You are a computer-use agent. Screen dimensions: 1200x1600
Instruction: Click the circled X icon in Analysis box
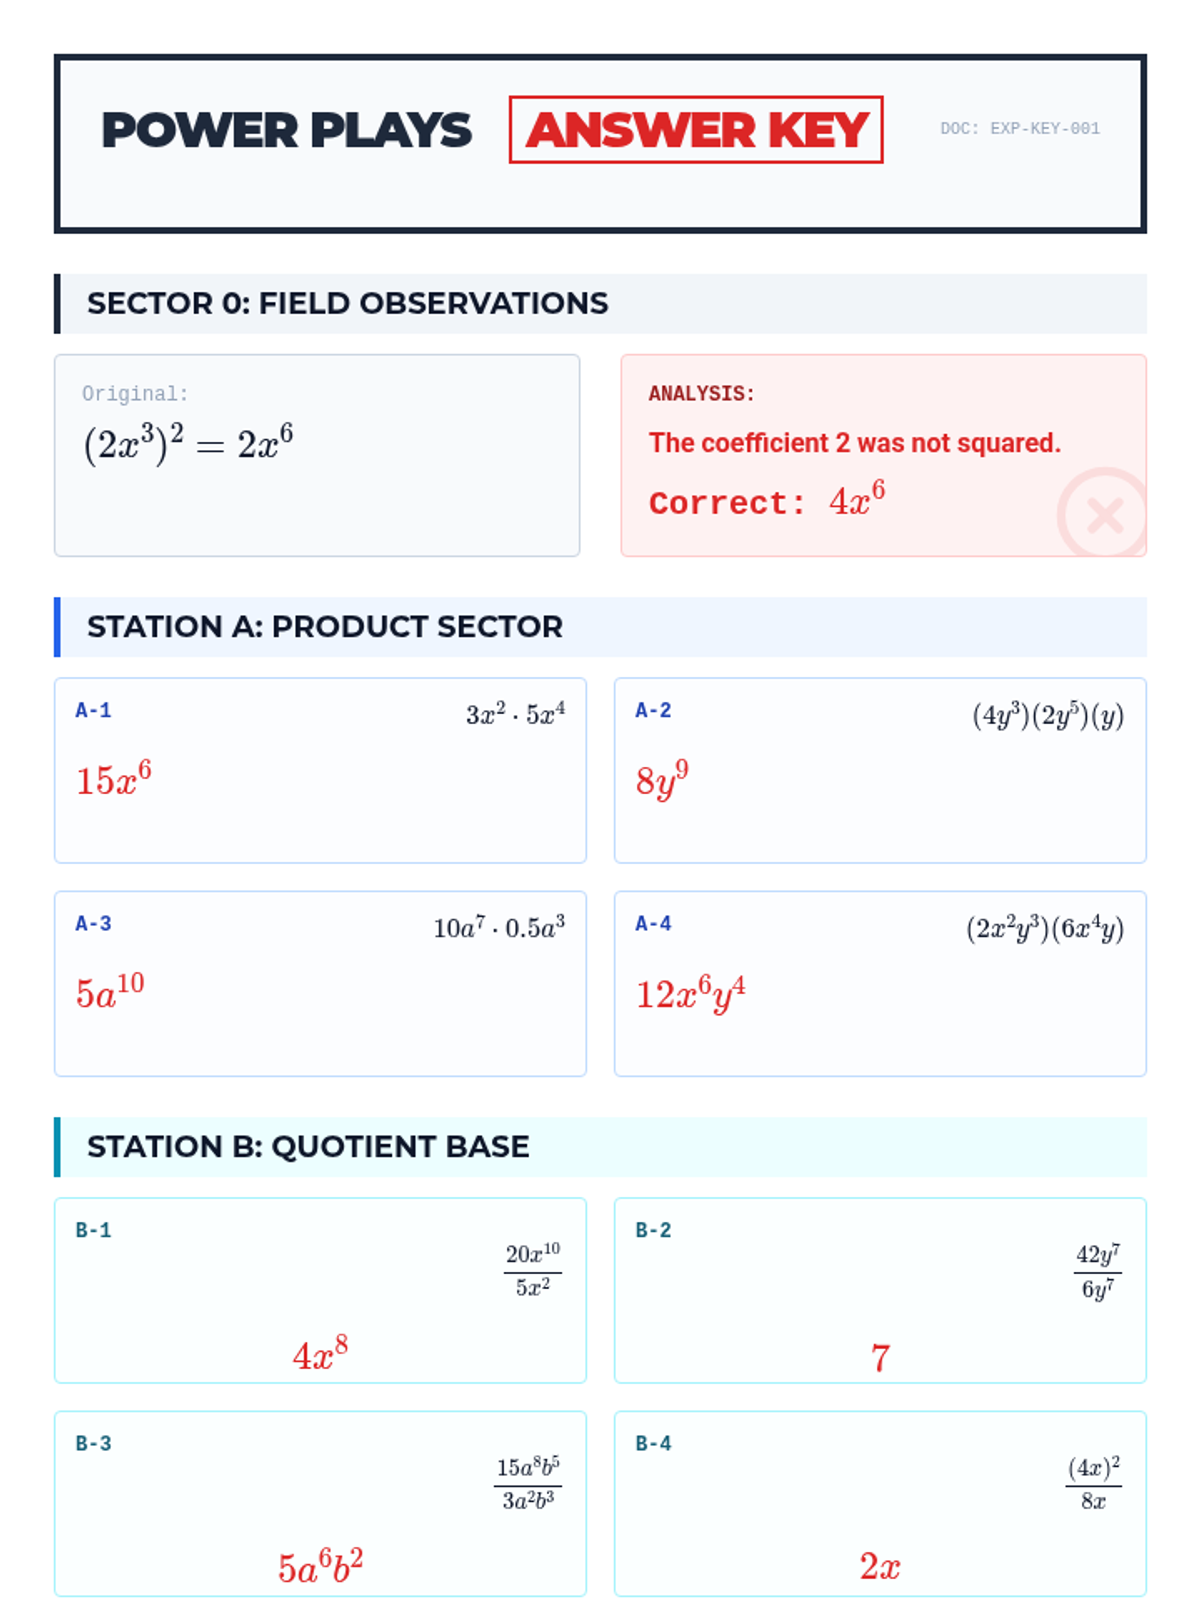(x=1104, y=515)
